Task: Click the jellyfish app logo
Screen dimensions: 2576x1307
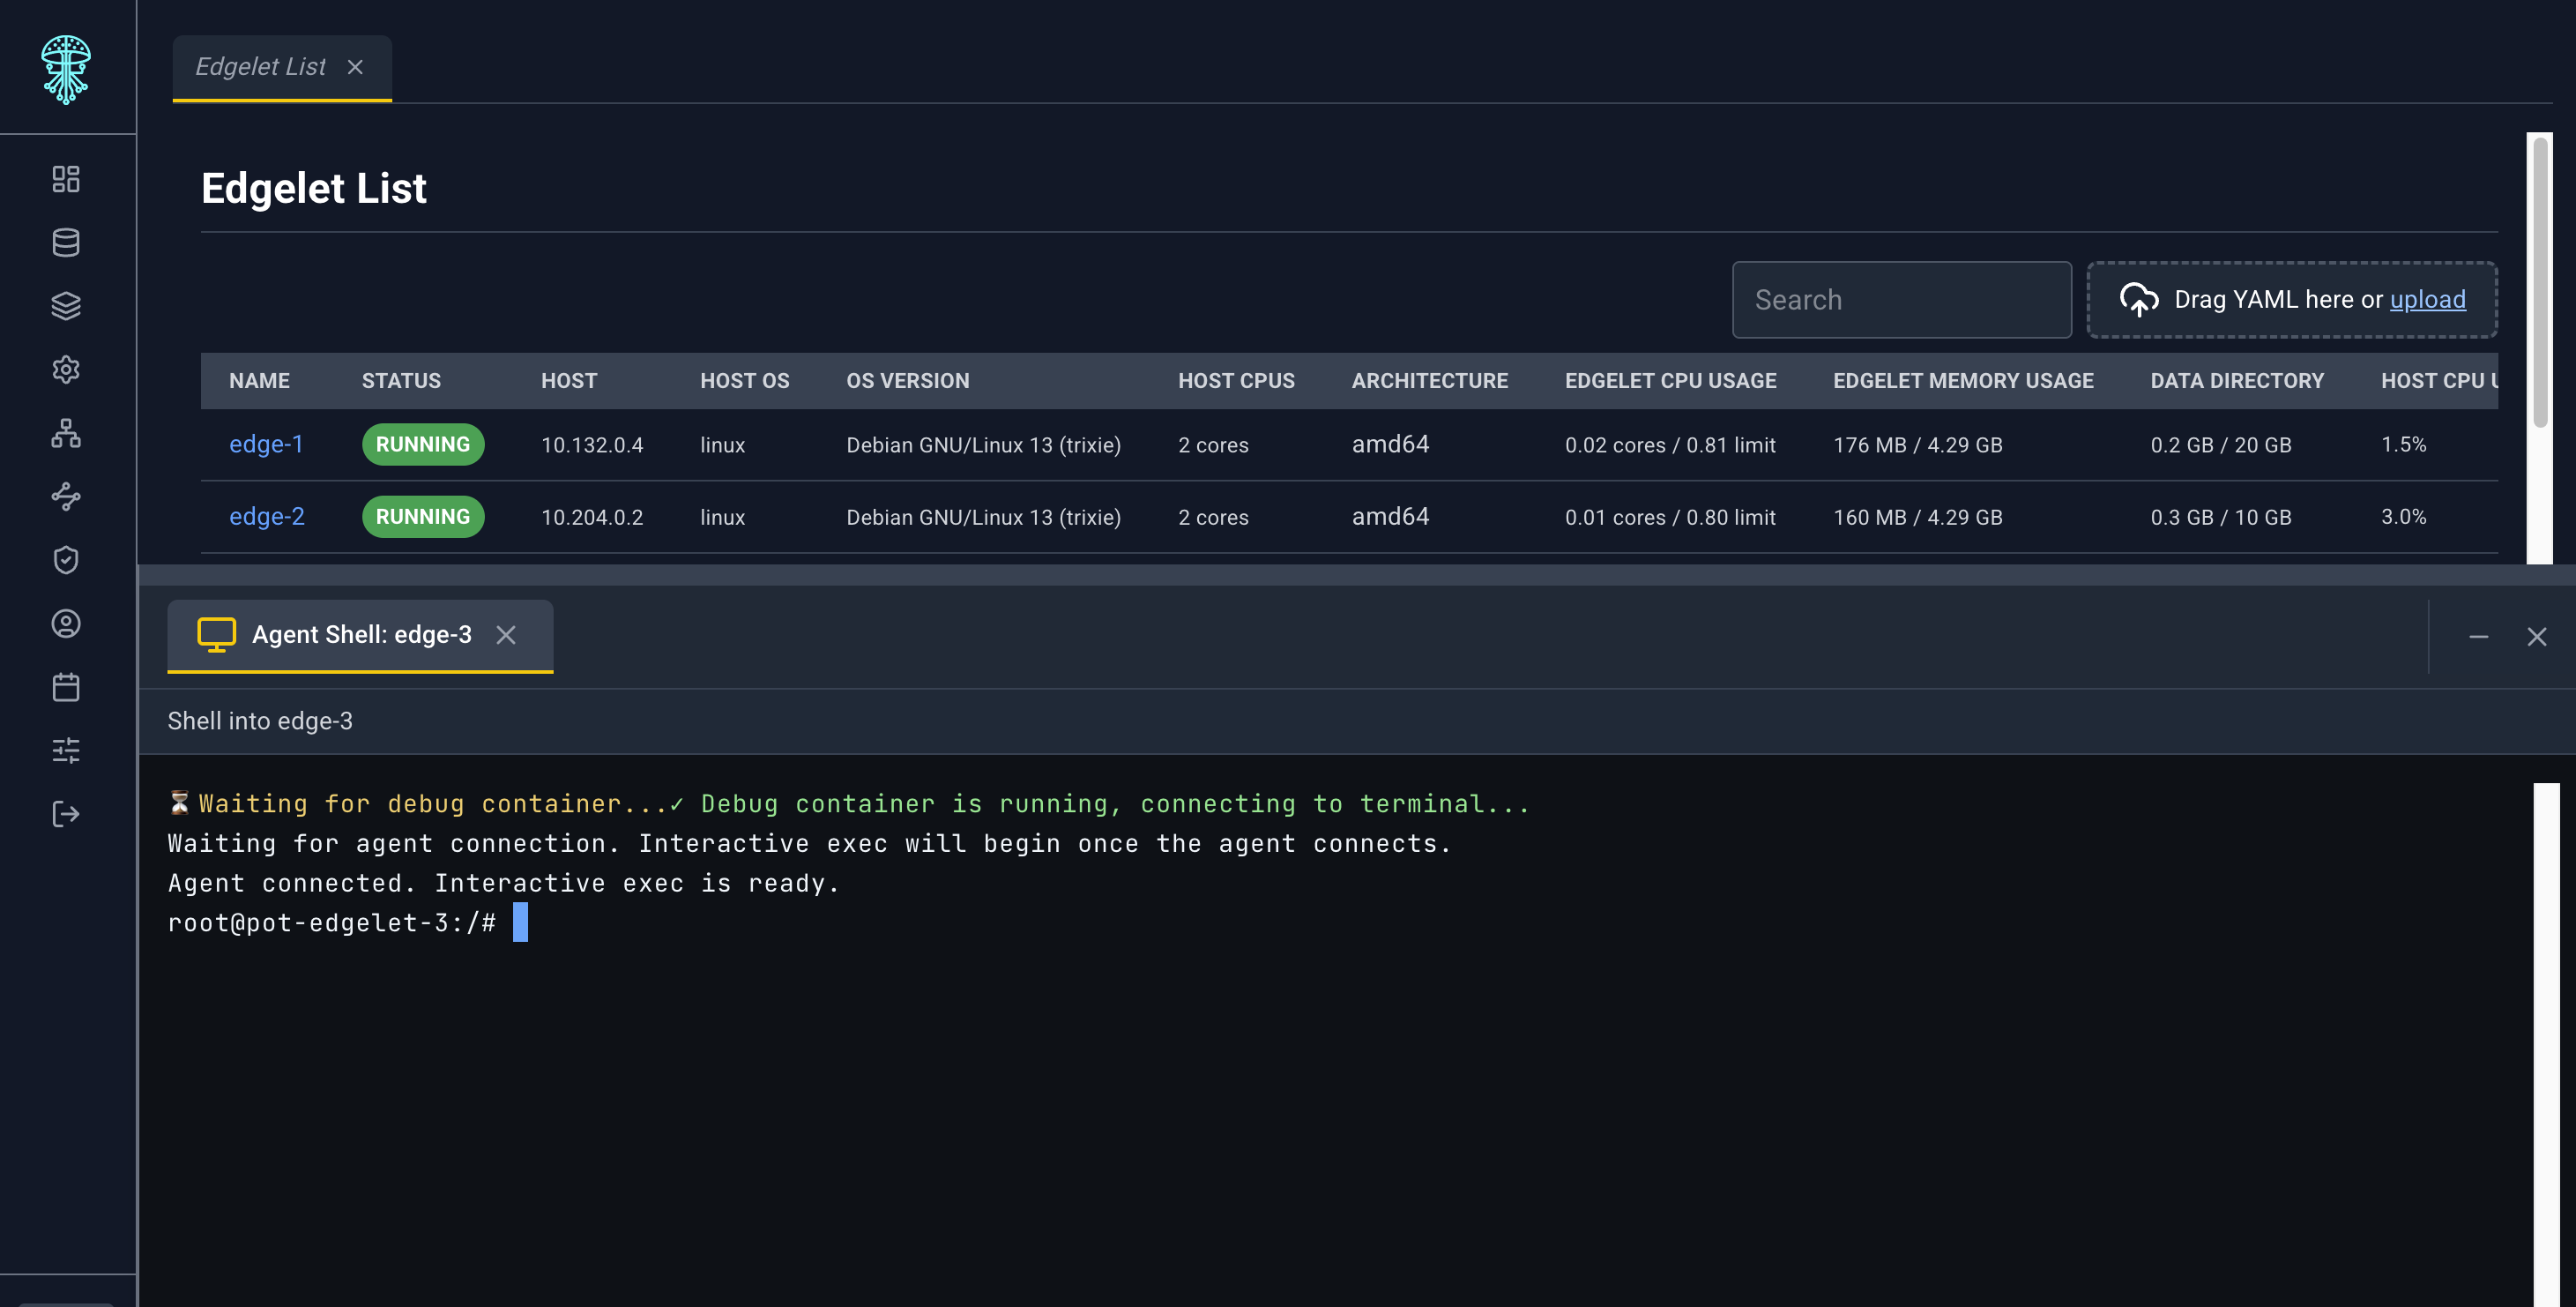Action: 66,69
